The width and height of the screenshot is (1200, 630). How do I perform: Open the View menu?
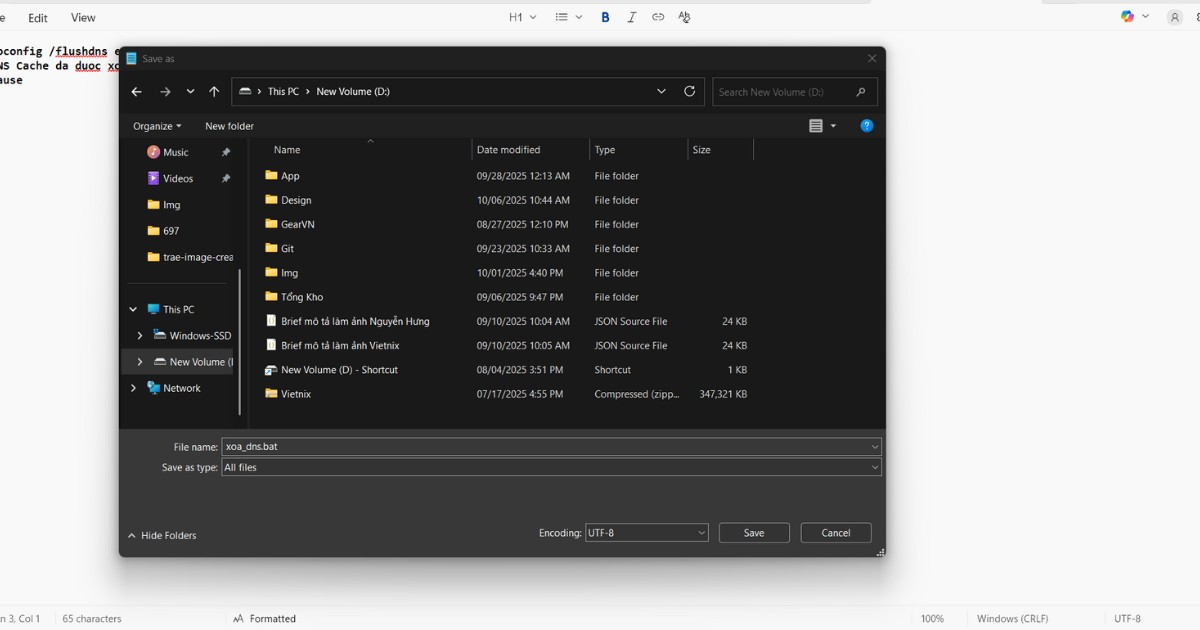tap(82, 17)
